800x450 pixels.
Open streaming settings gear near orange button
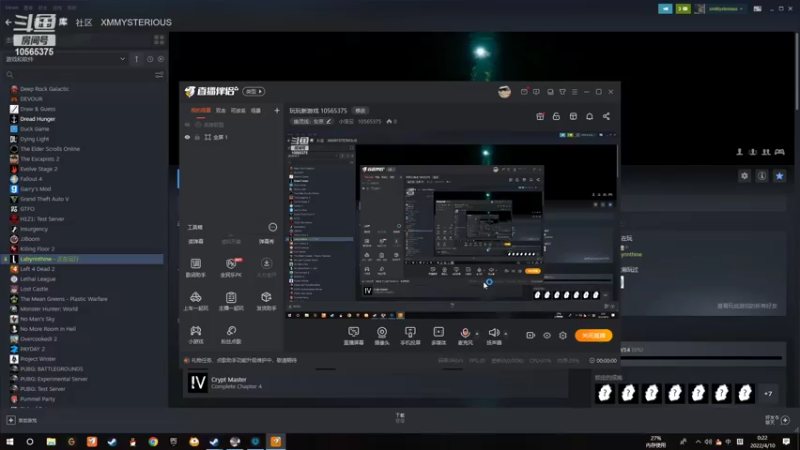click(563, 335)
